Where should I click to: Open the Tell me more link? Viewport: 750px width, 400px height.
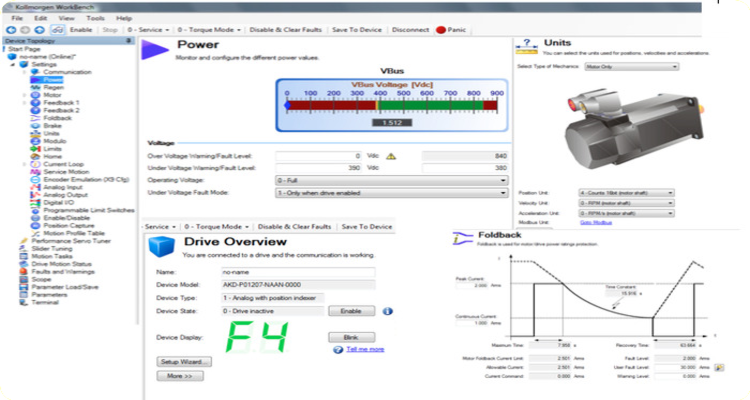[x=365, y=349]
